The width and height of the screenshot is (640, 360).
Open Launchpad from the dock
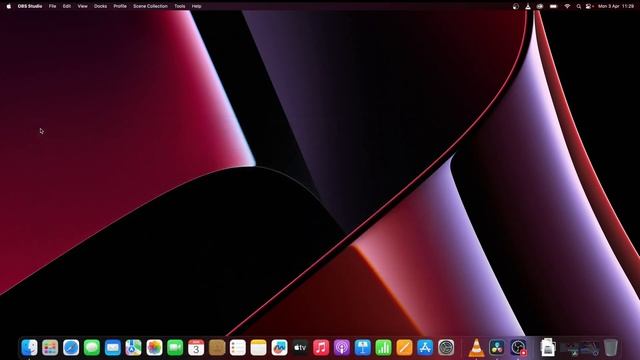click(x=50, y=348)
